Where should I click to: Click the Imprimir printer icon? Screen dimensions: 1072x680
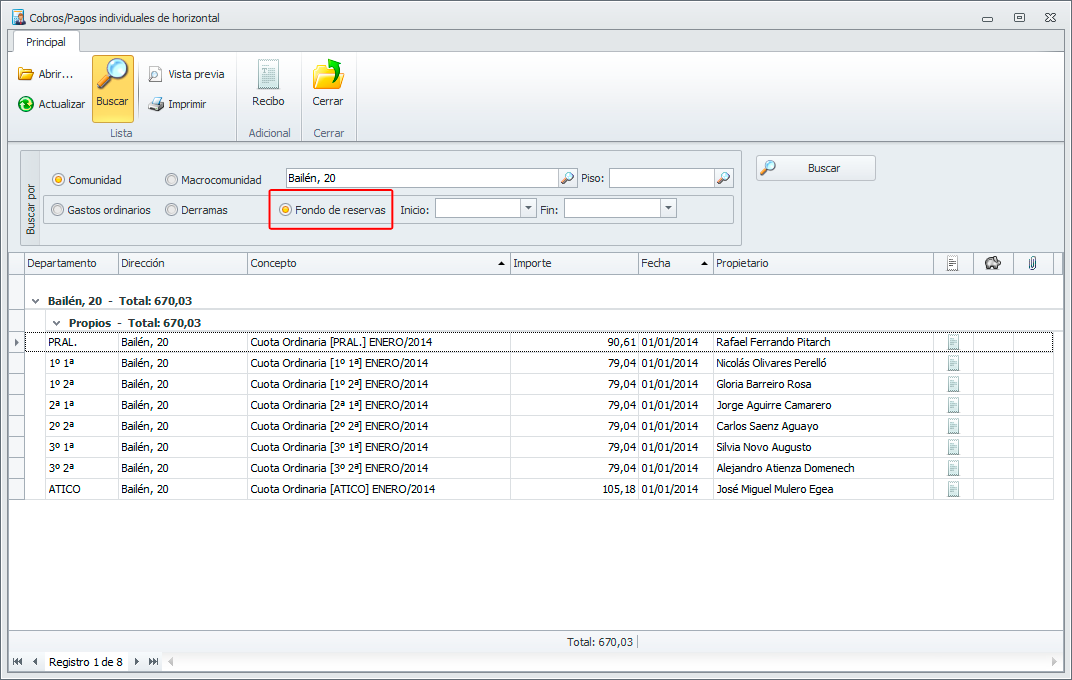[x=156, y=104]
